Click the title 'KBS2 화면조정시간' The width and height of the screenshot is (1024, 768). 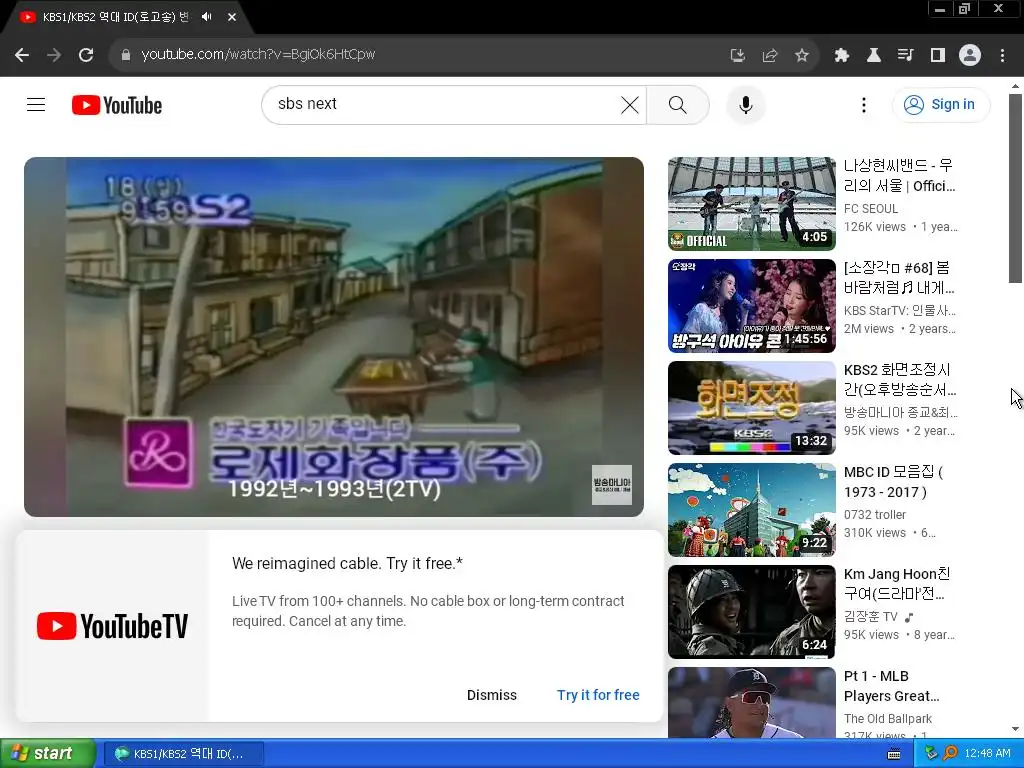[900, 379]
